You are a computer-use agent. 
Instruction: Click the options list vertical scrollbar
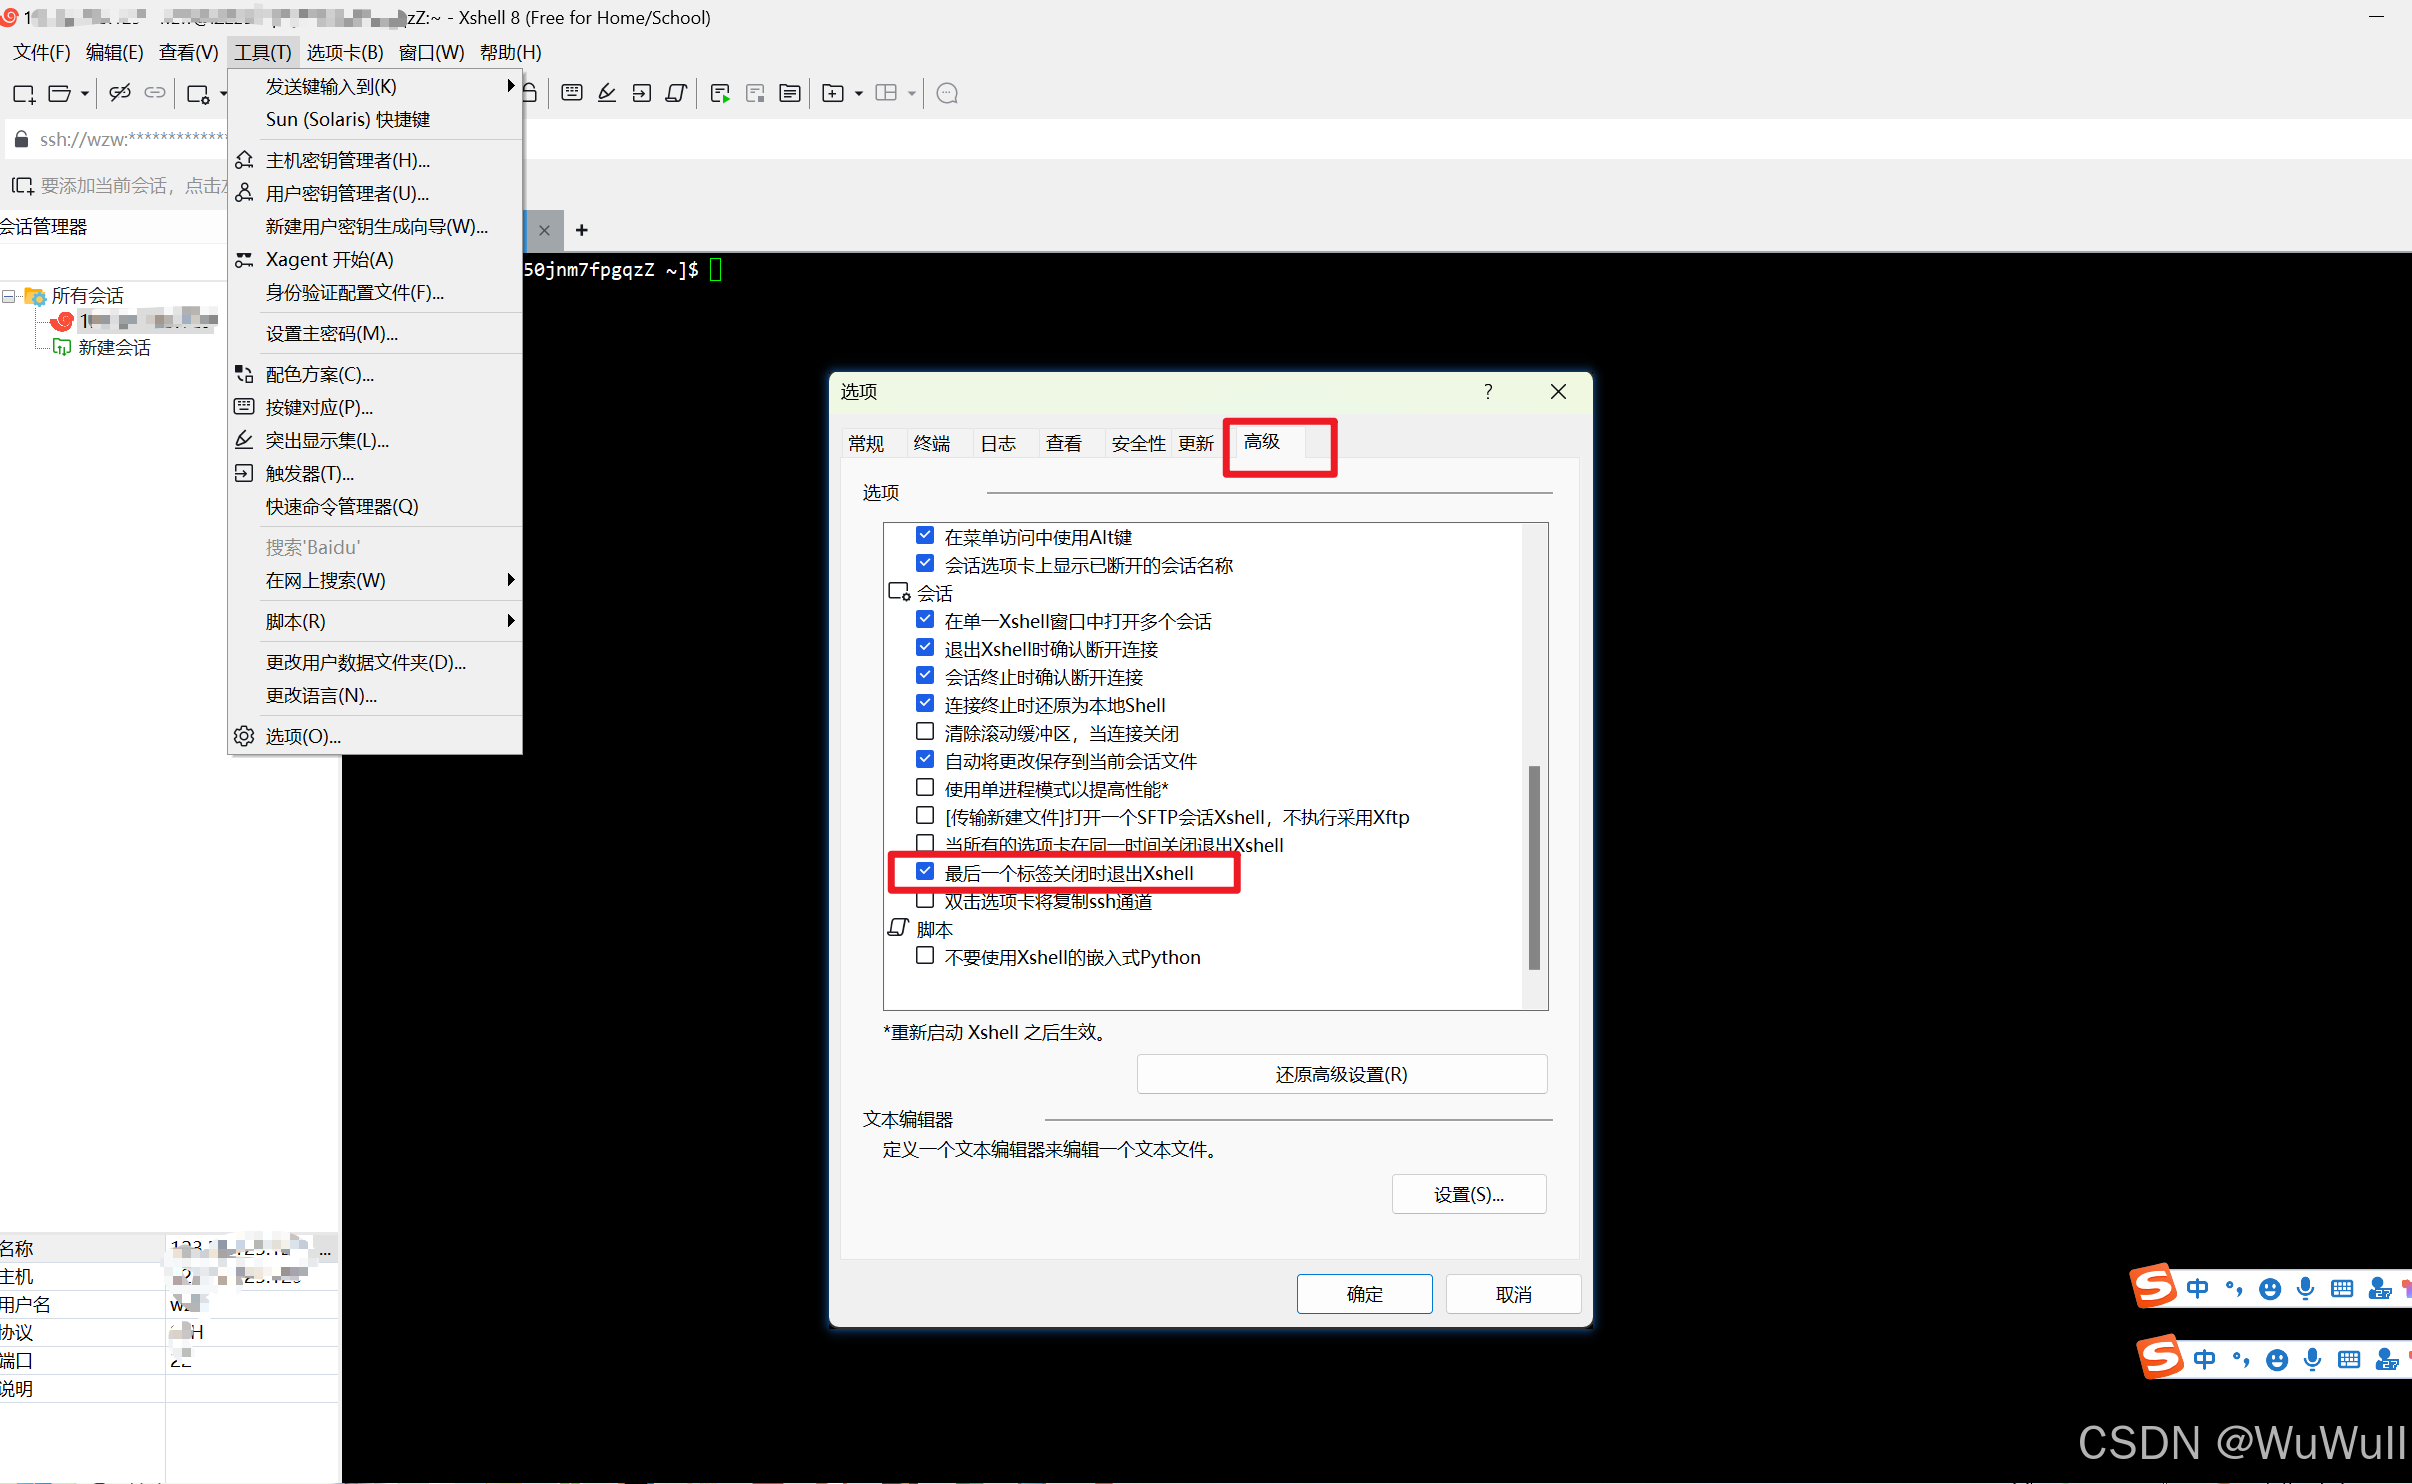click(x=1534, y=866)
